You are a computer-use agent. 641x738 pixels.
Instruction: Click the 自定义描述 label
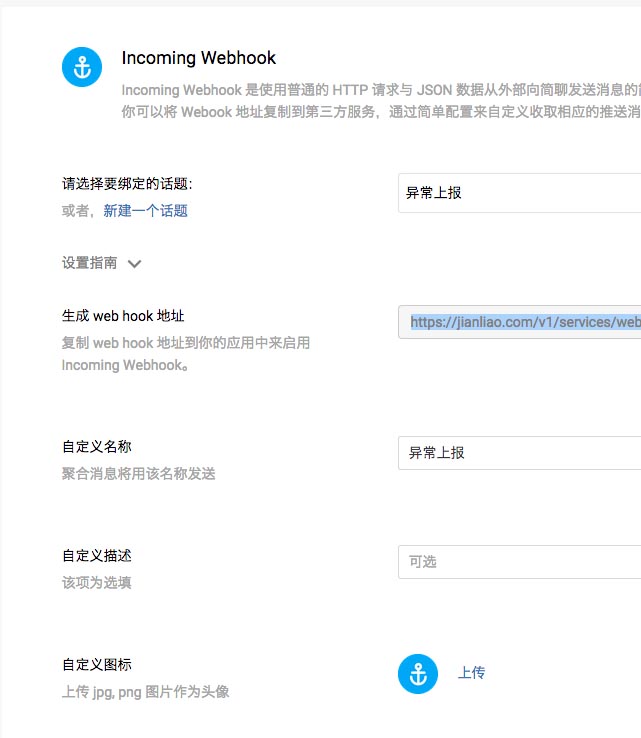coord(96,556)
